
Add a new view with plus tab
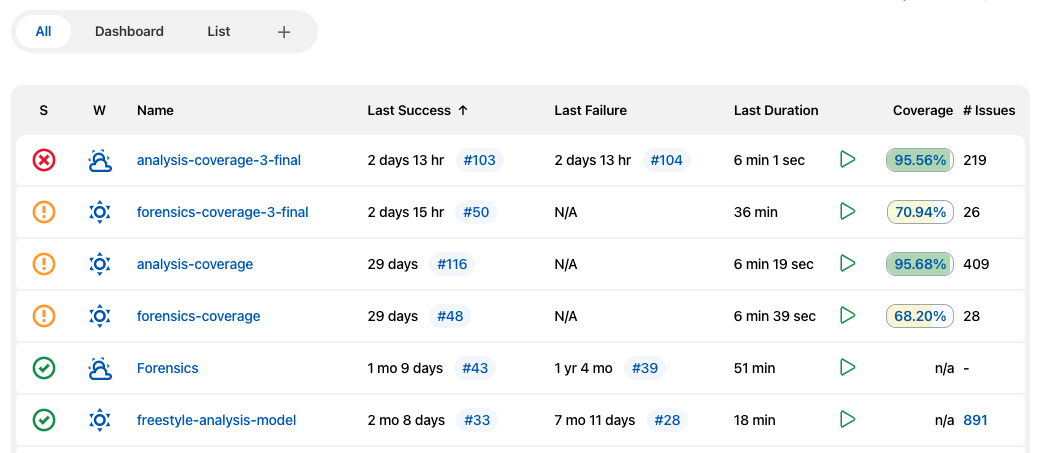pos(284,31)
